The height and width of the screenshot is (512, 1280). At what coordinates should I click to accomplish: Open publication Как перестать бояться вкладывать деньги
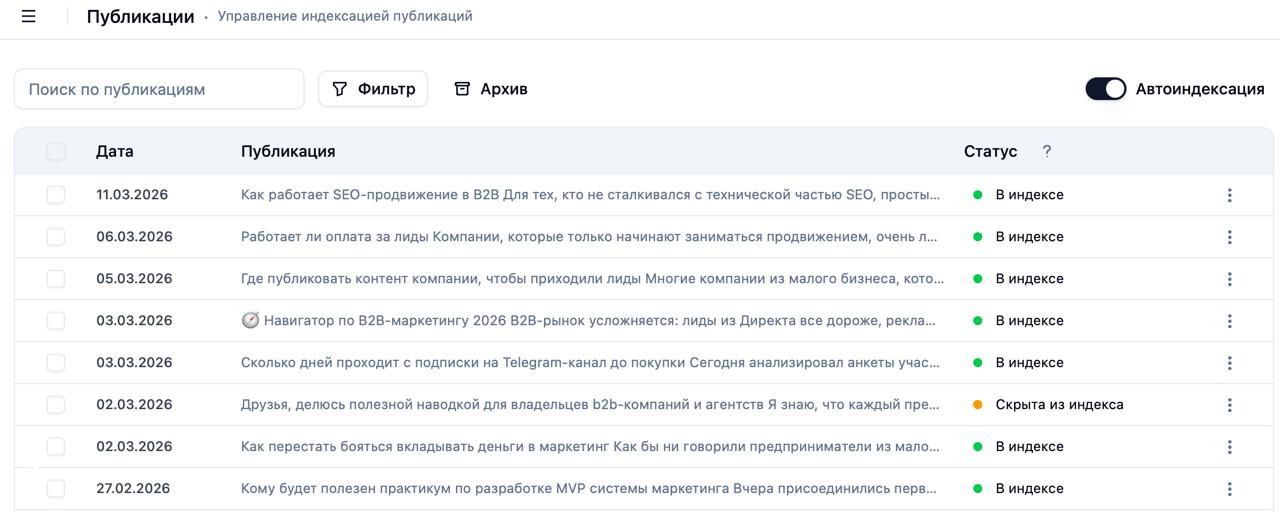tap(590, 447)
